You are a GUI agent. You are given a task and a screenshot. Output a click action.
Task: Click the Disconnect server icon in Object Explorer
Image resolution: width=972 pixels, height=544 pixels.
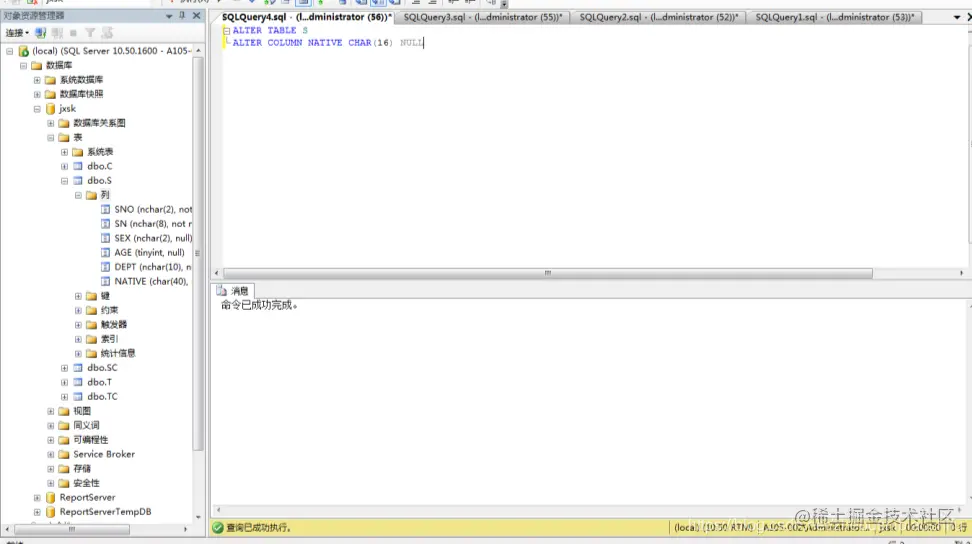(x=57, y=33)
